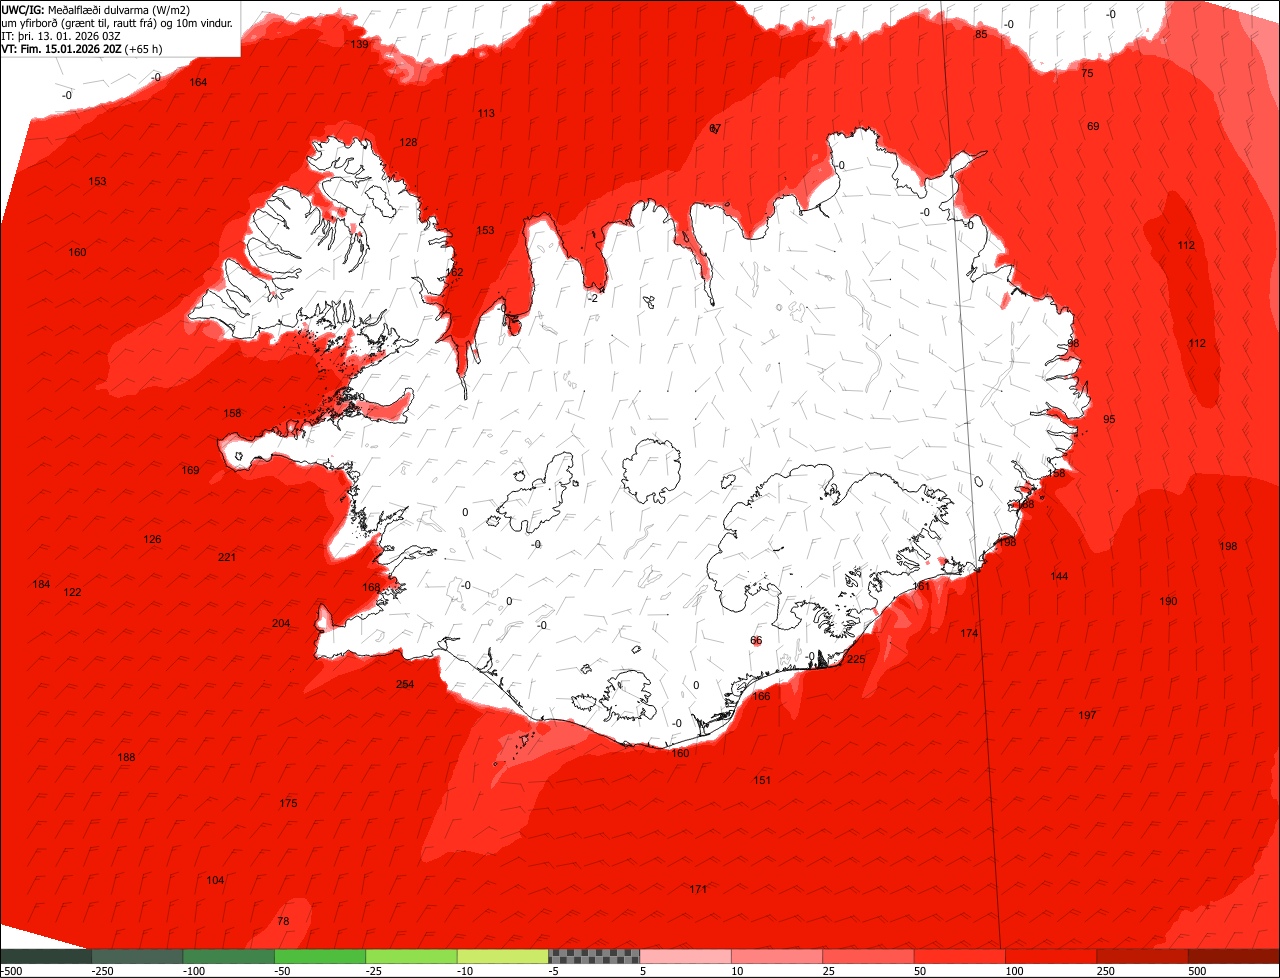Click the map value '197'
The height and width of the screenshot is (978, 1280).
tap(1087, 715)
